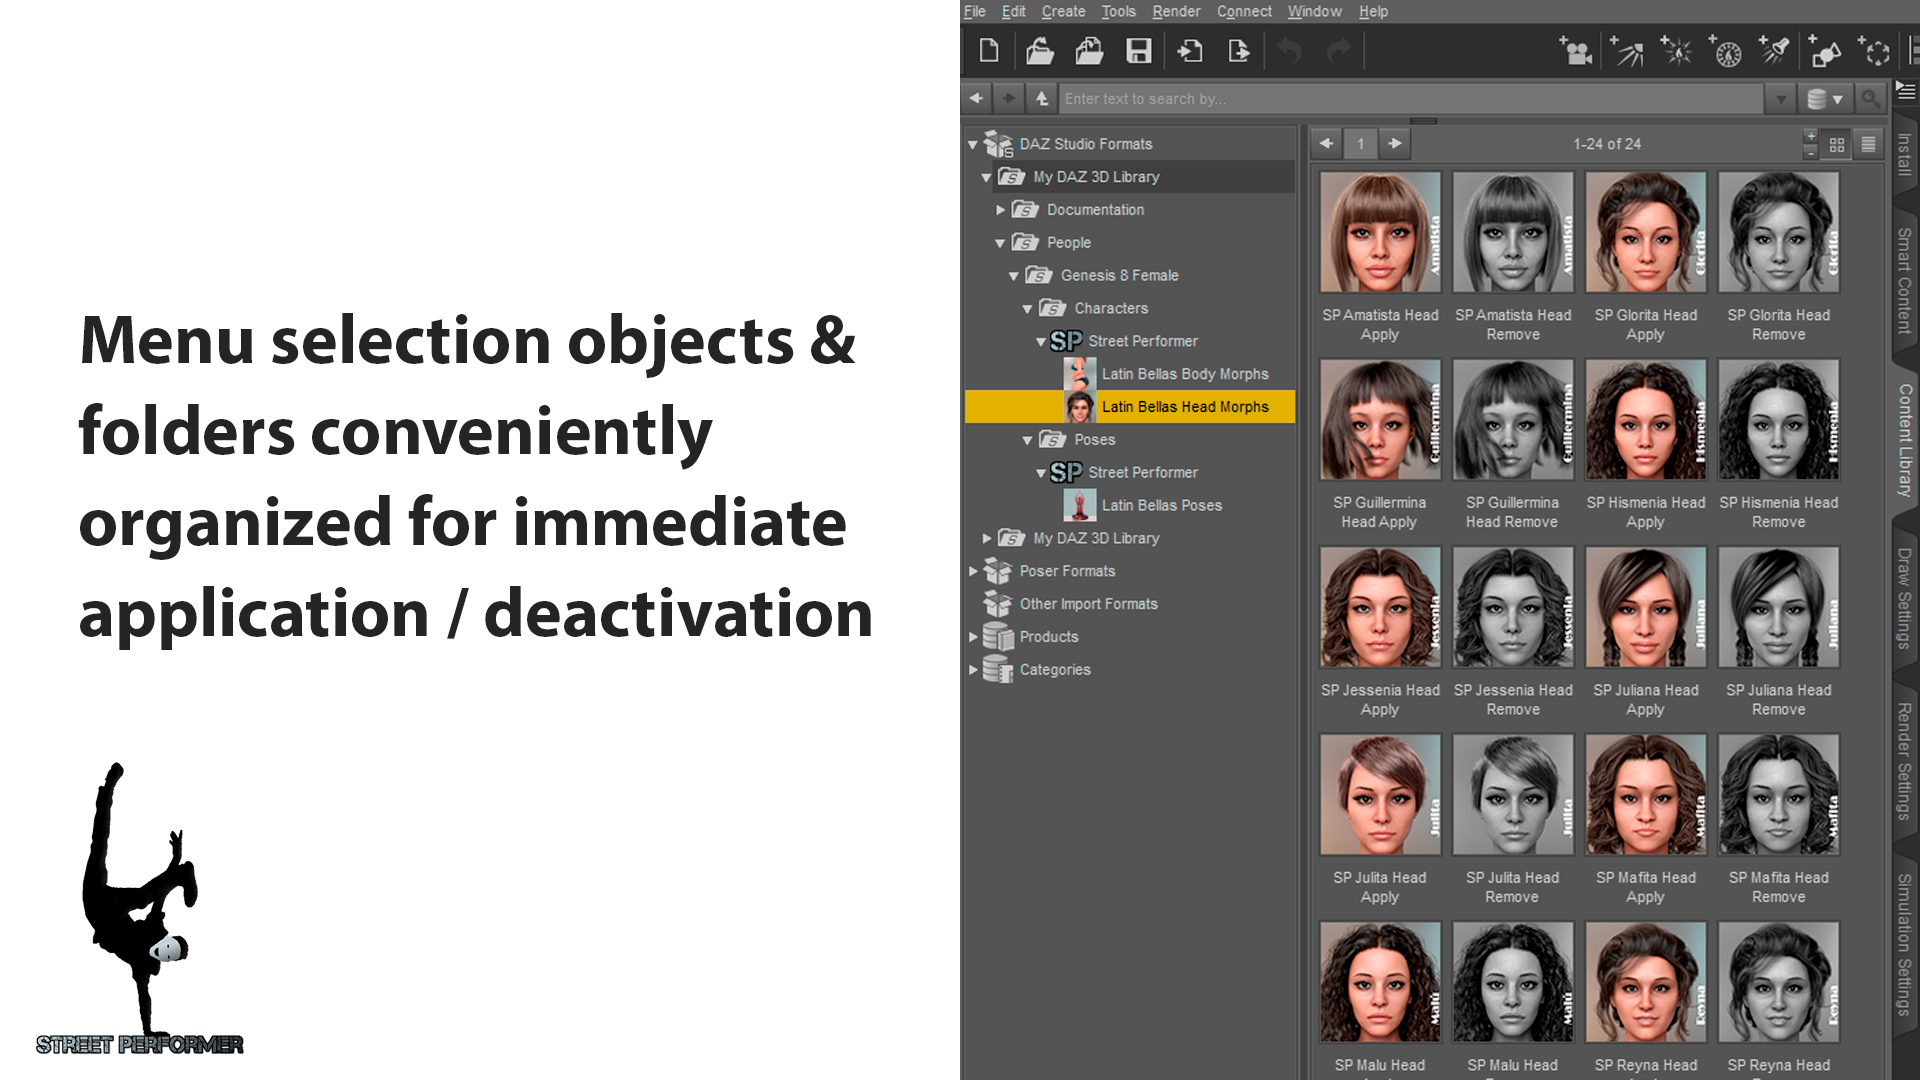Go to next page of results

[x=1395, y=144]
